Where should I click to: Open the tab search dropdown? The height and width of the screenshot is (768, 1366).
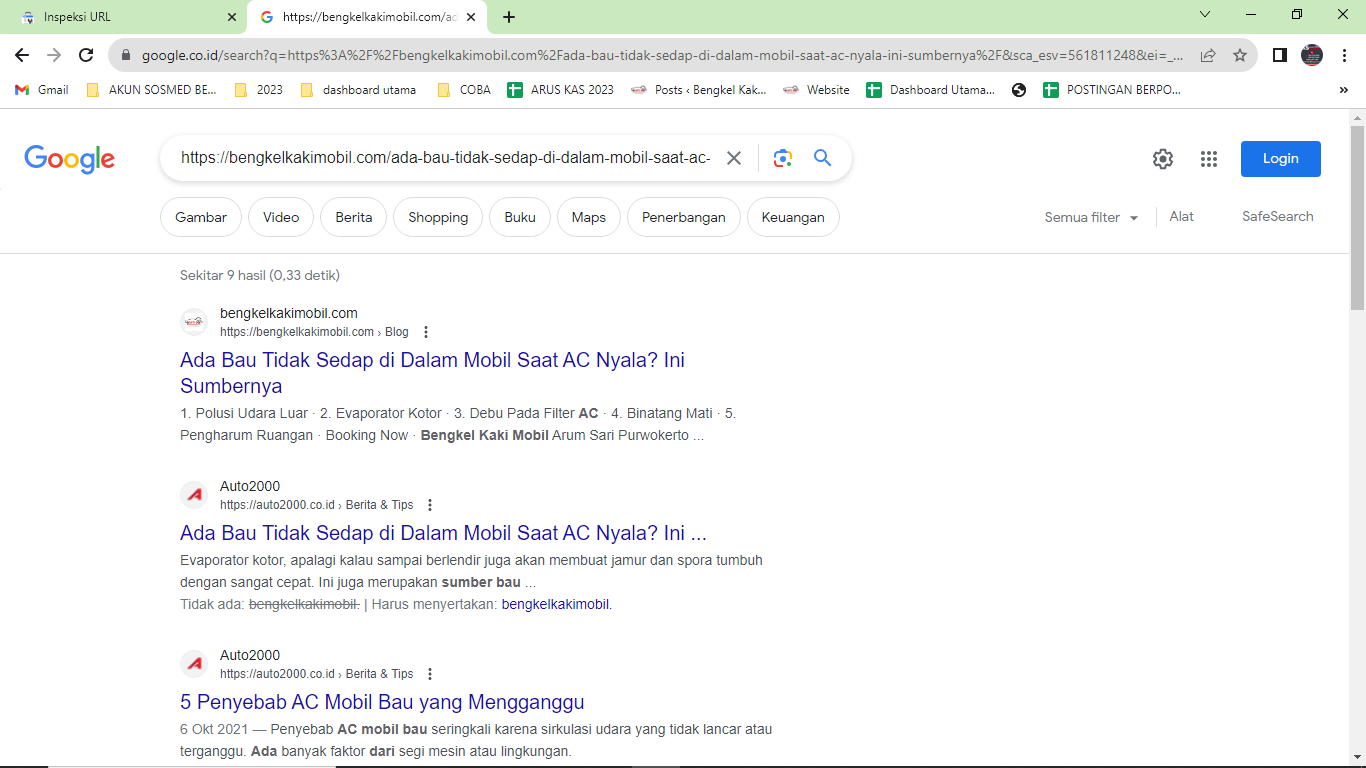click(x=1205, y=15)
